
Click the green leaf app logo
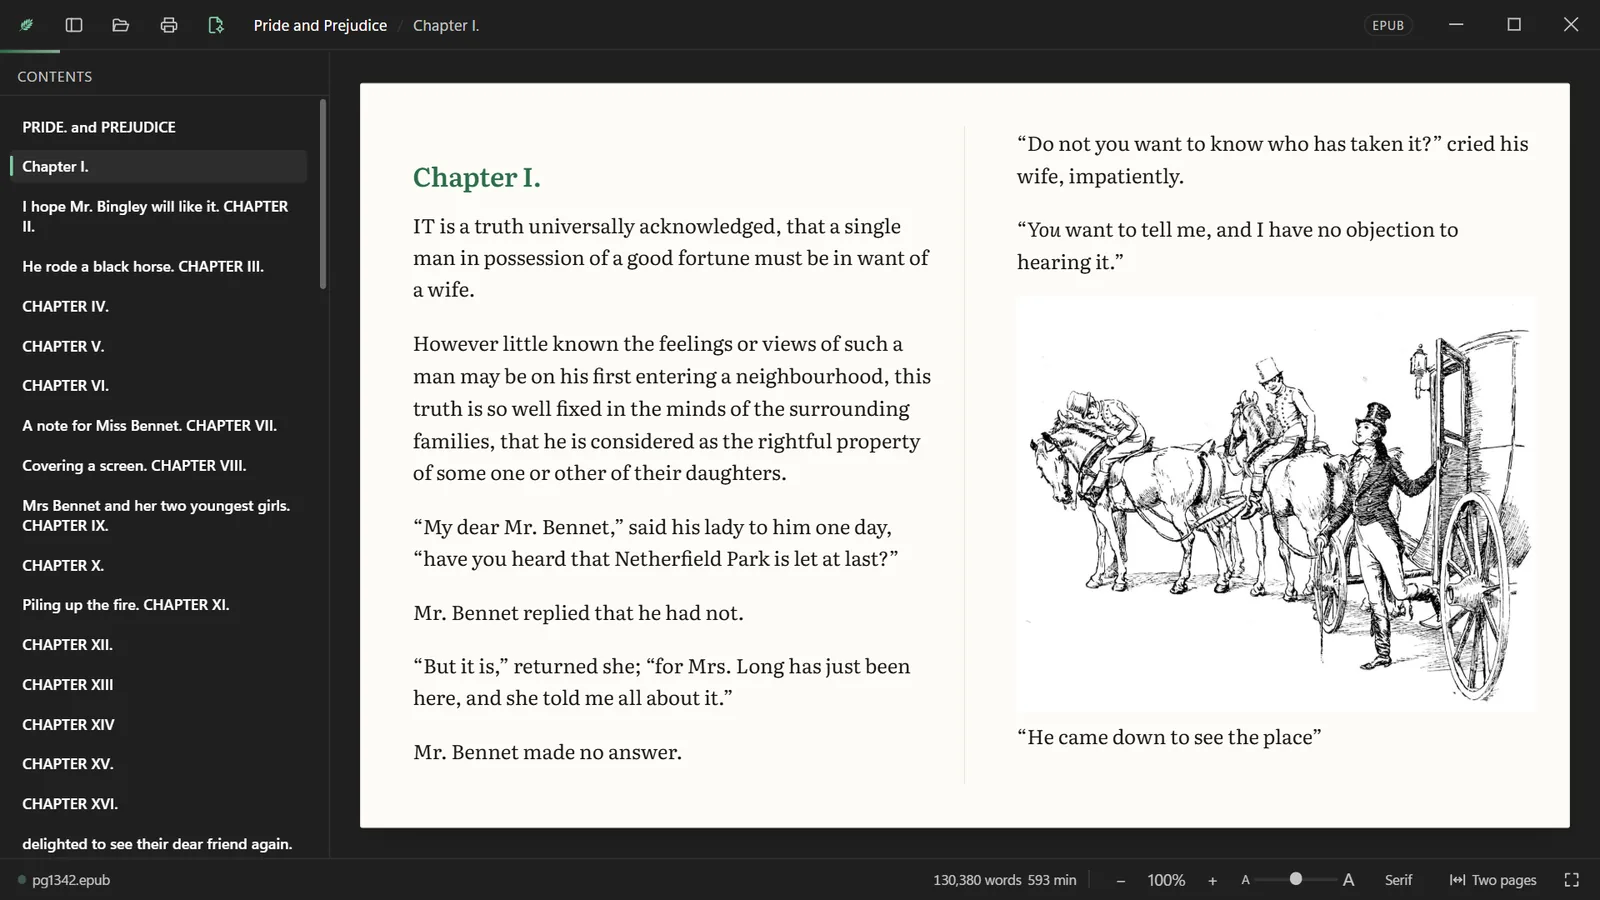[27, 25]
